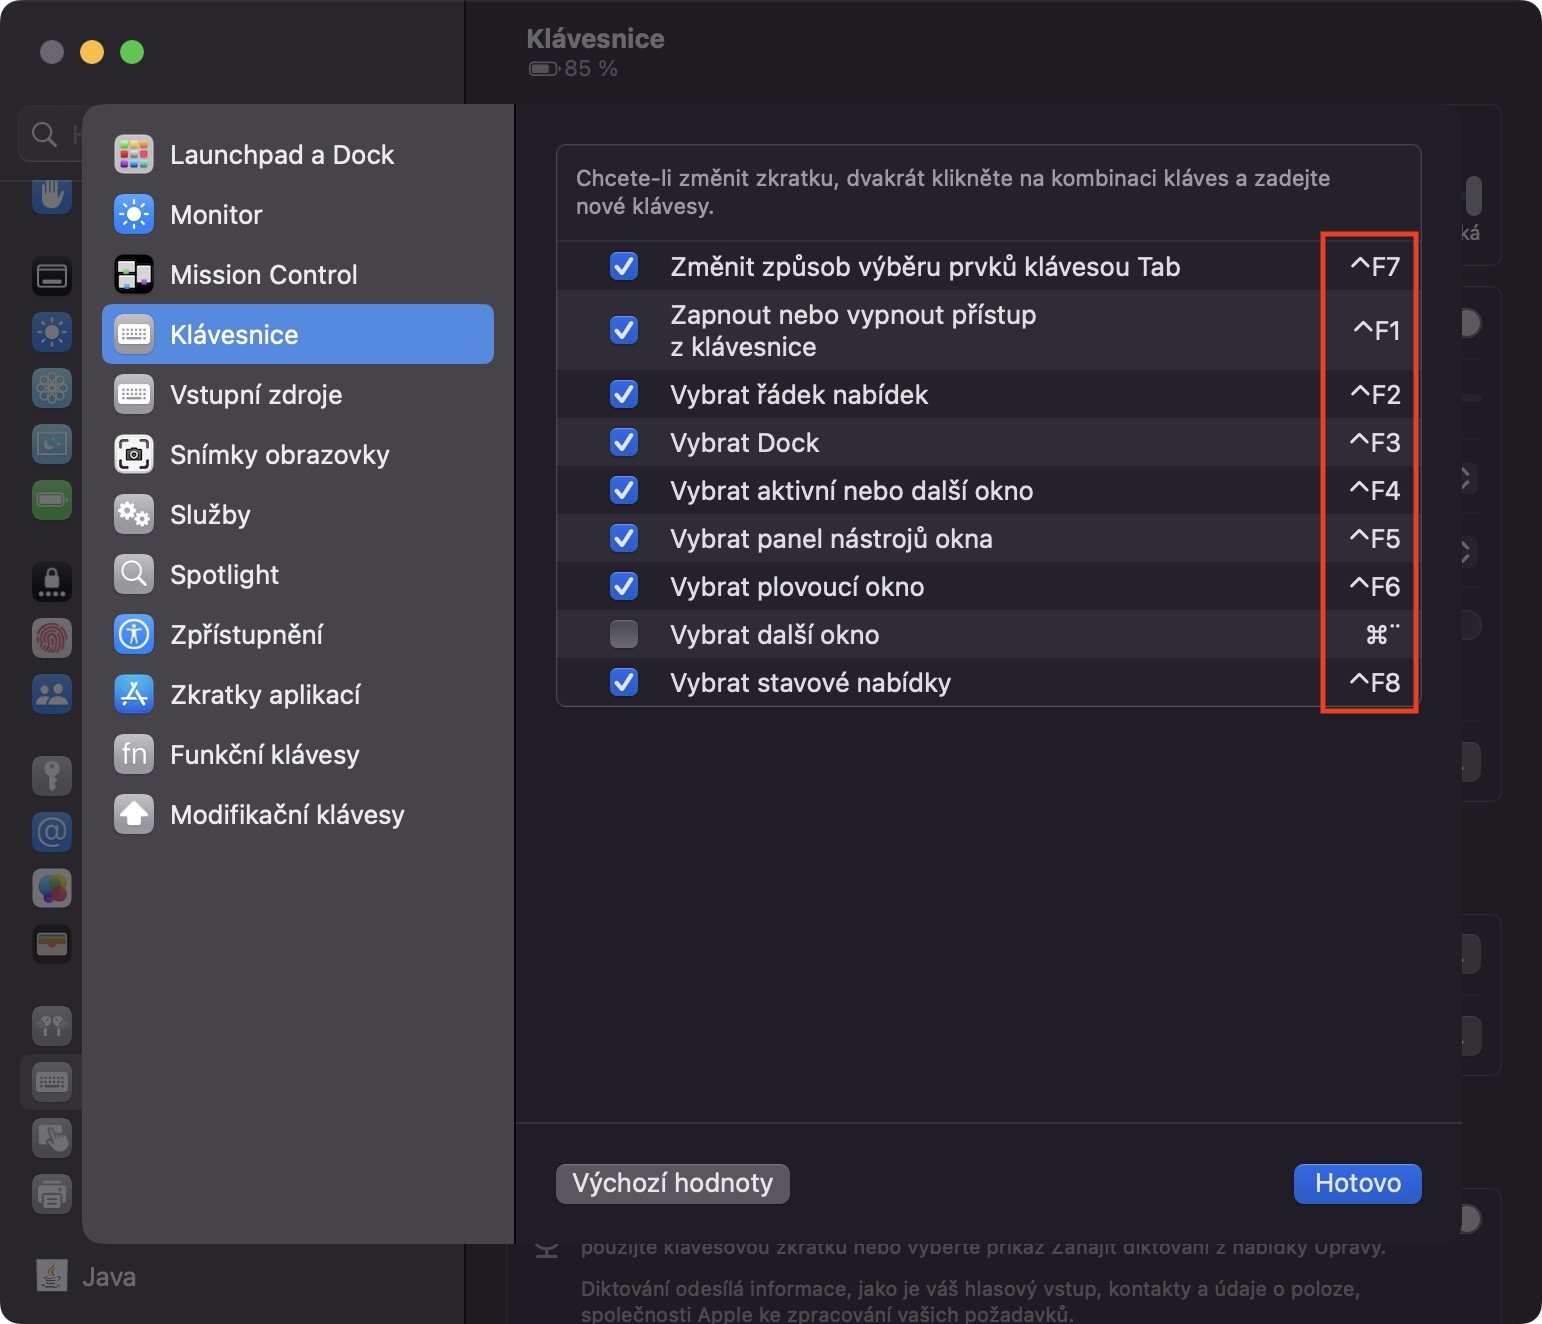Click the Launchpad a Dock icon
Screen dimensions: 1542x1324
pyautogui.click(x=134, y=155)
